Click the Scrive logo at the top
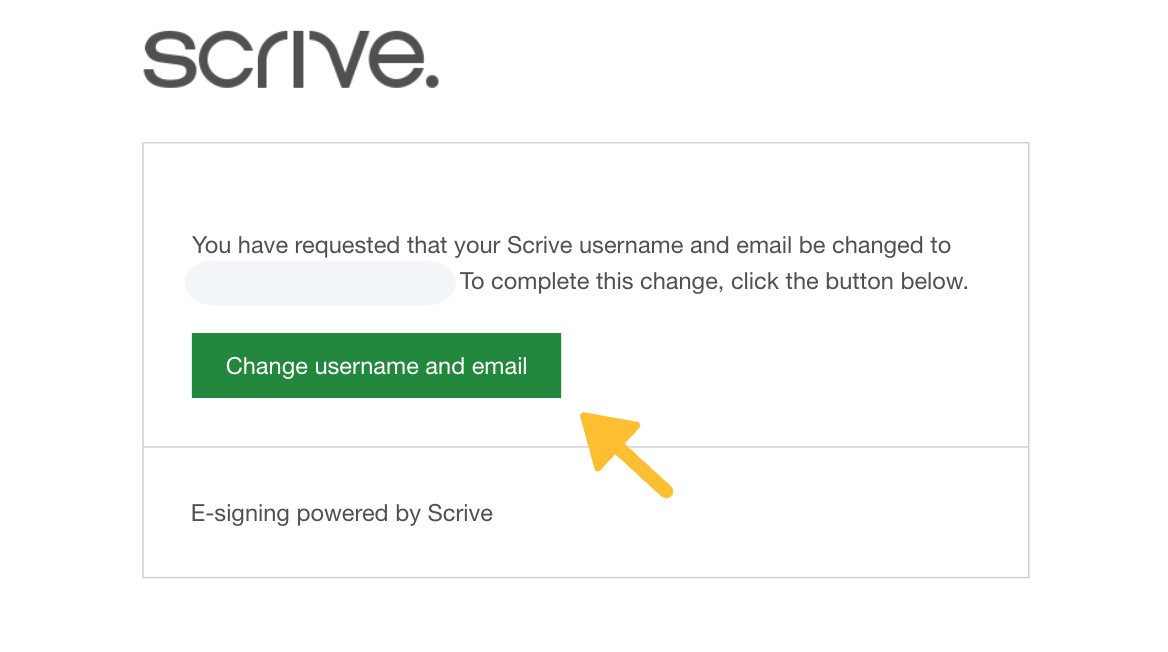Viewport: 1168px width, 652px height. click(290, 60)
